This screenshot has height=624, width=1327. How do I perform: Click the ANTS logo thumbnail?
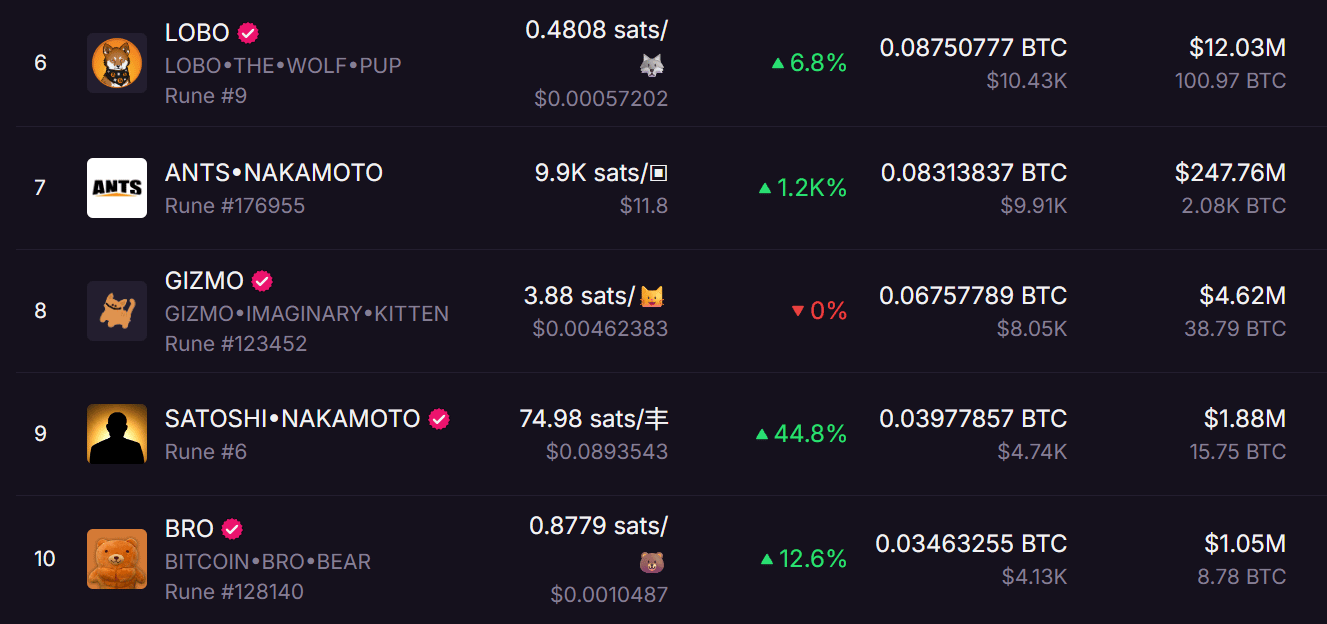[117, 188]
